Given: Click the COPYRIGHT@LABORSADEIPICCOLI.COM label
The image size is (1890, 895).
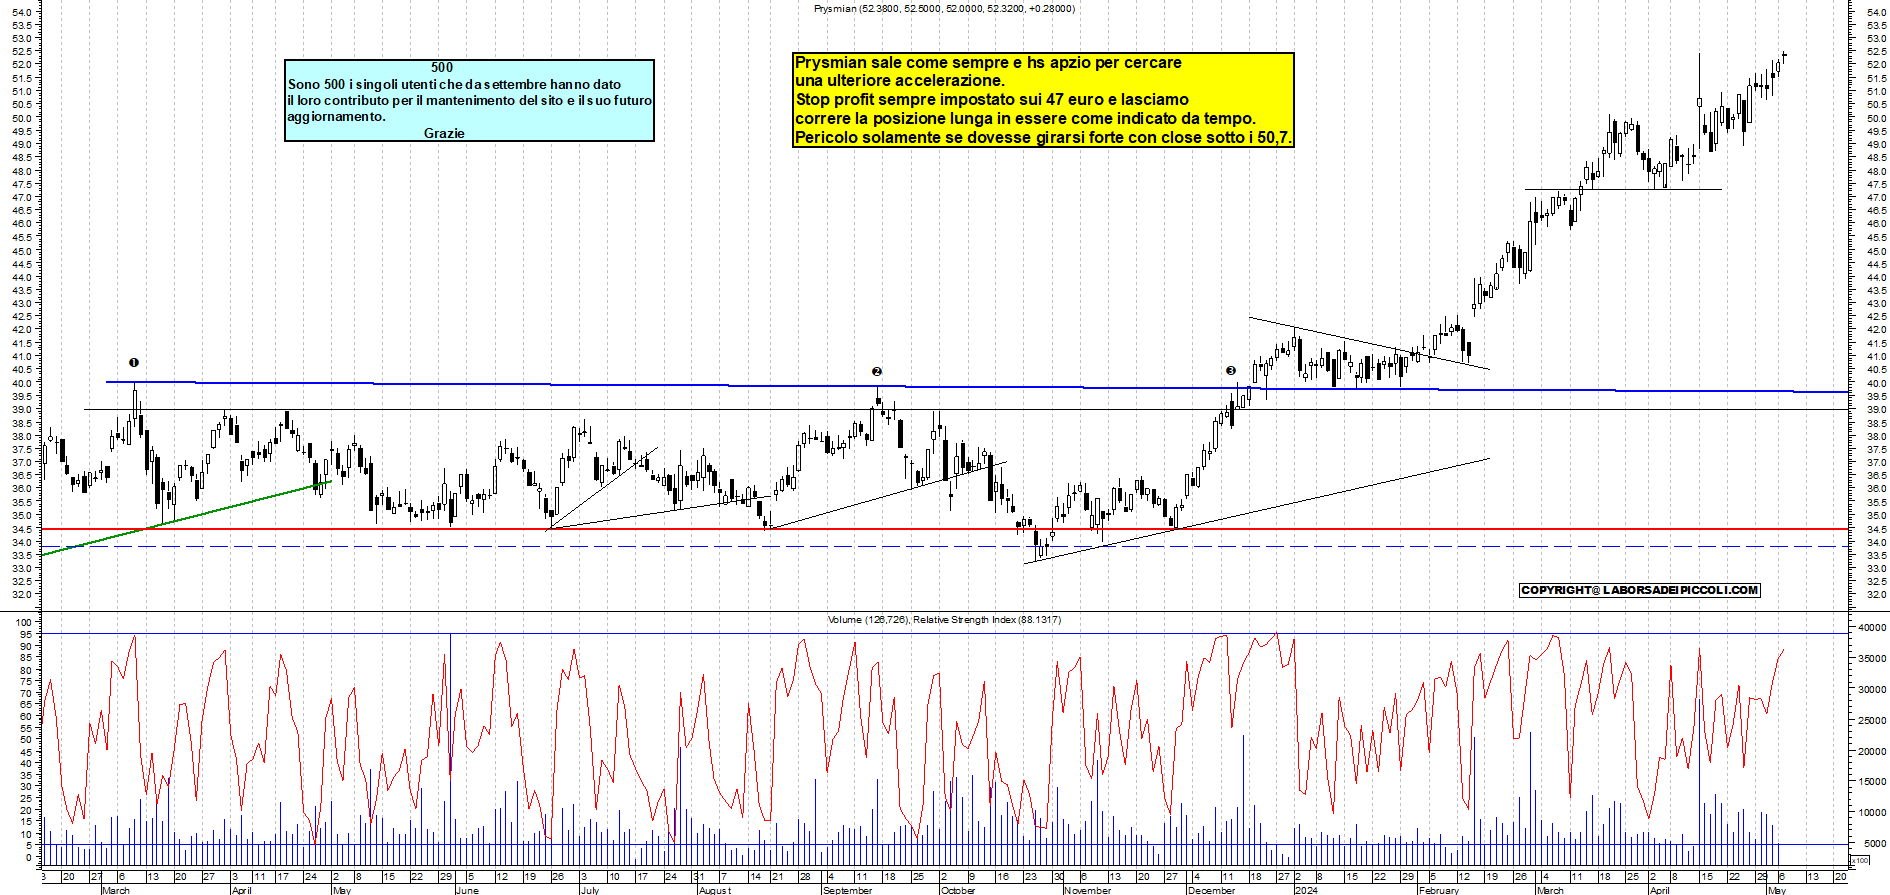Looking at the screenshot, I should tap(1639, 590).
